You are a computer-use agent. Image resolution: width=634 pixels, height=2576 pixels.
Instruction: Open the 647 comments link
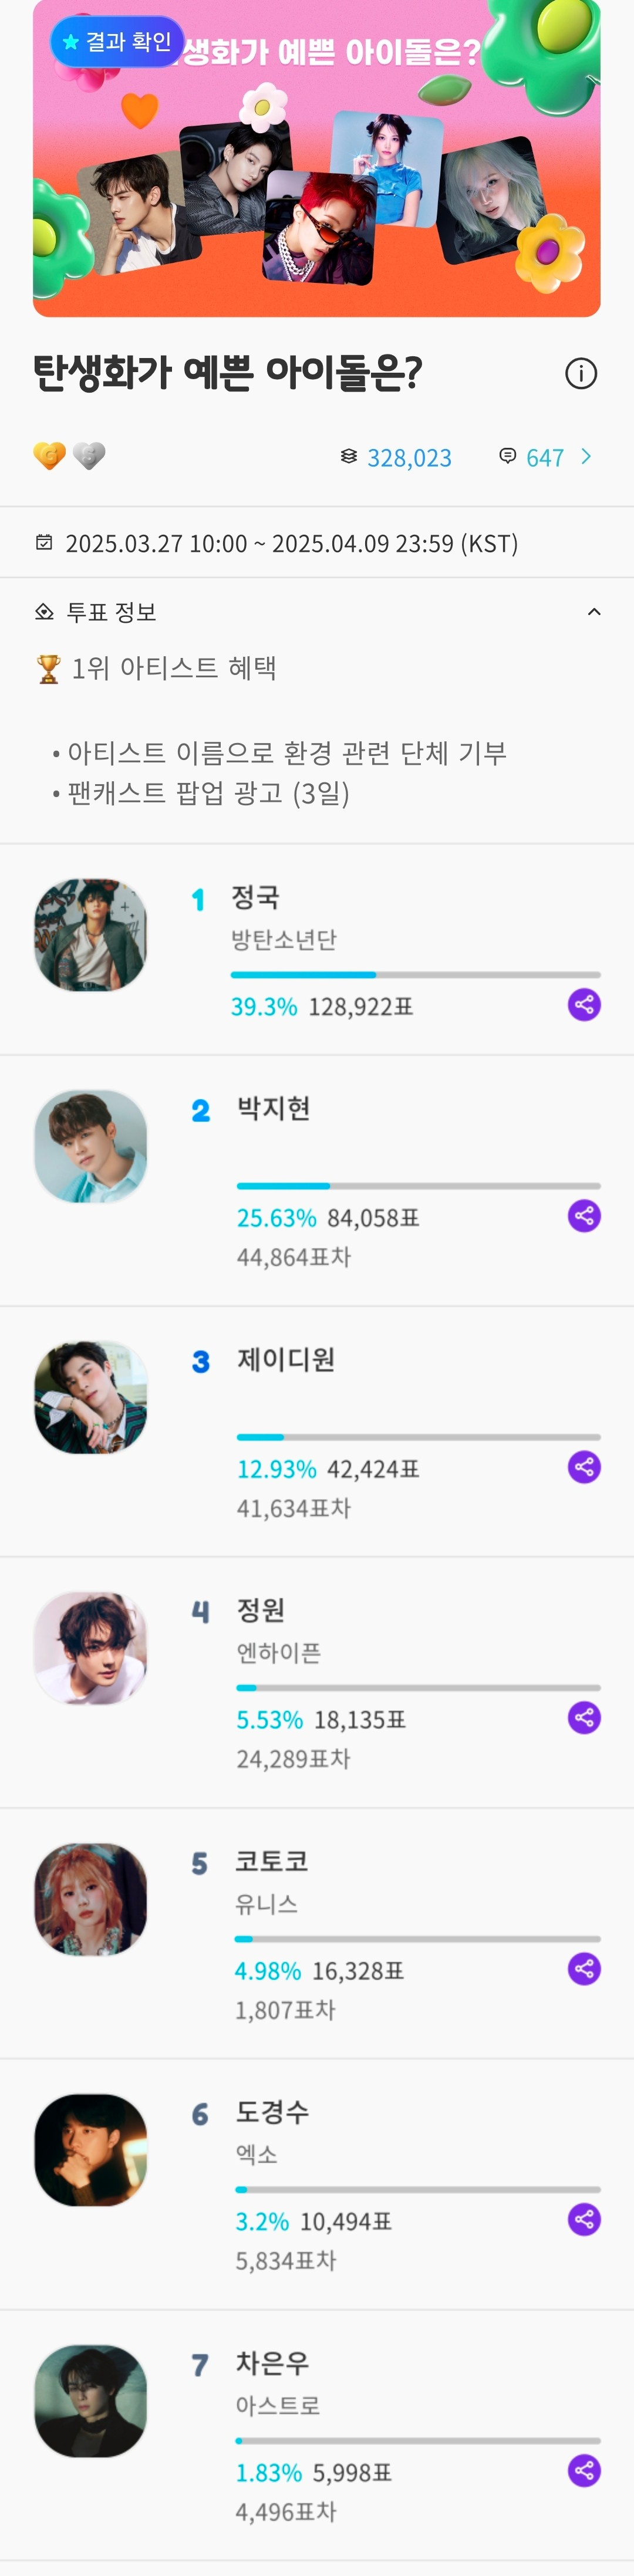pyautogui.click(x=544, y=458)
